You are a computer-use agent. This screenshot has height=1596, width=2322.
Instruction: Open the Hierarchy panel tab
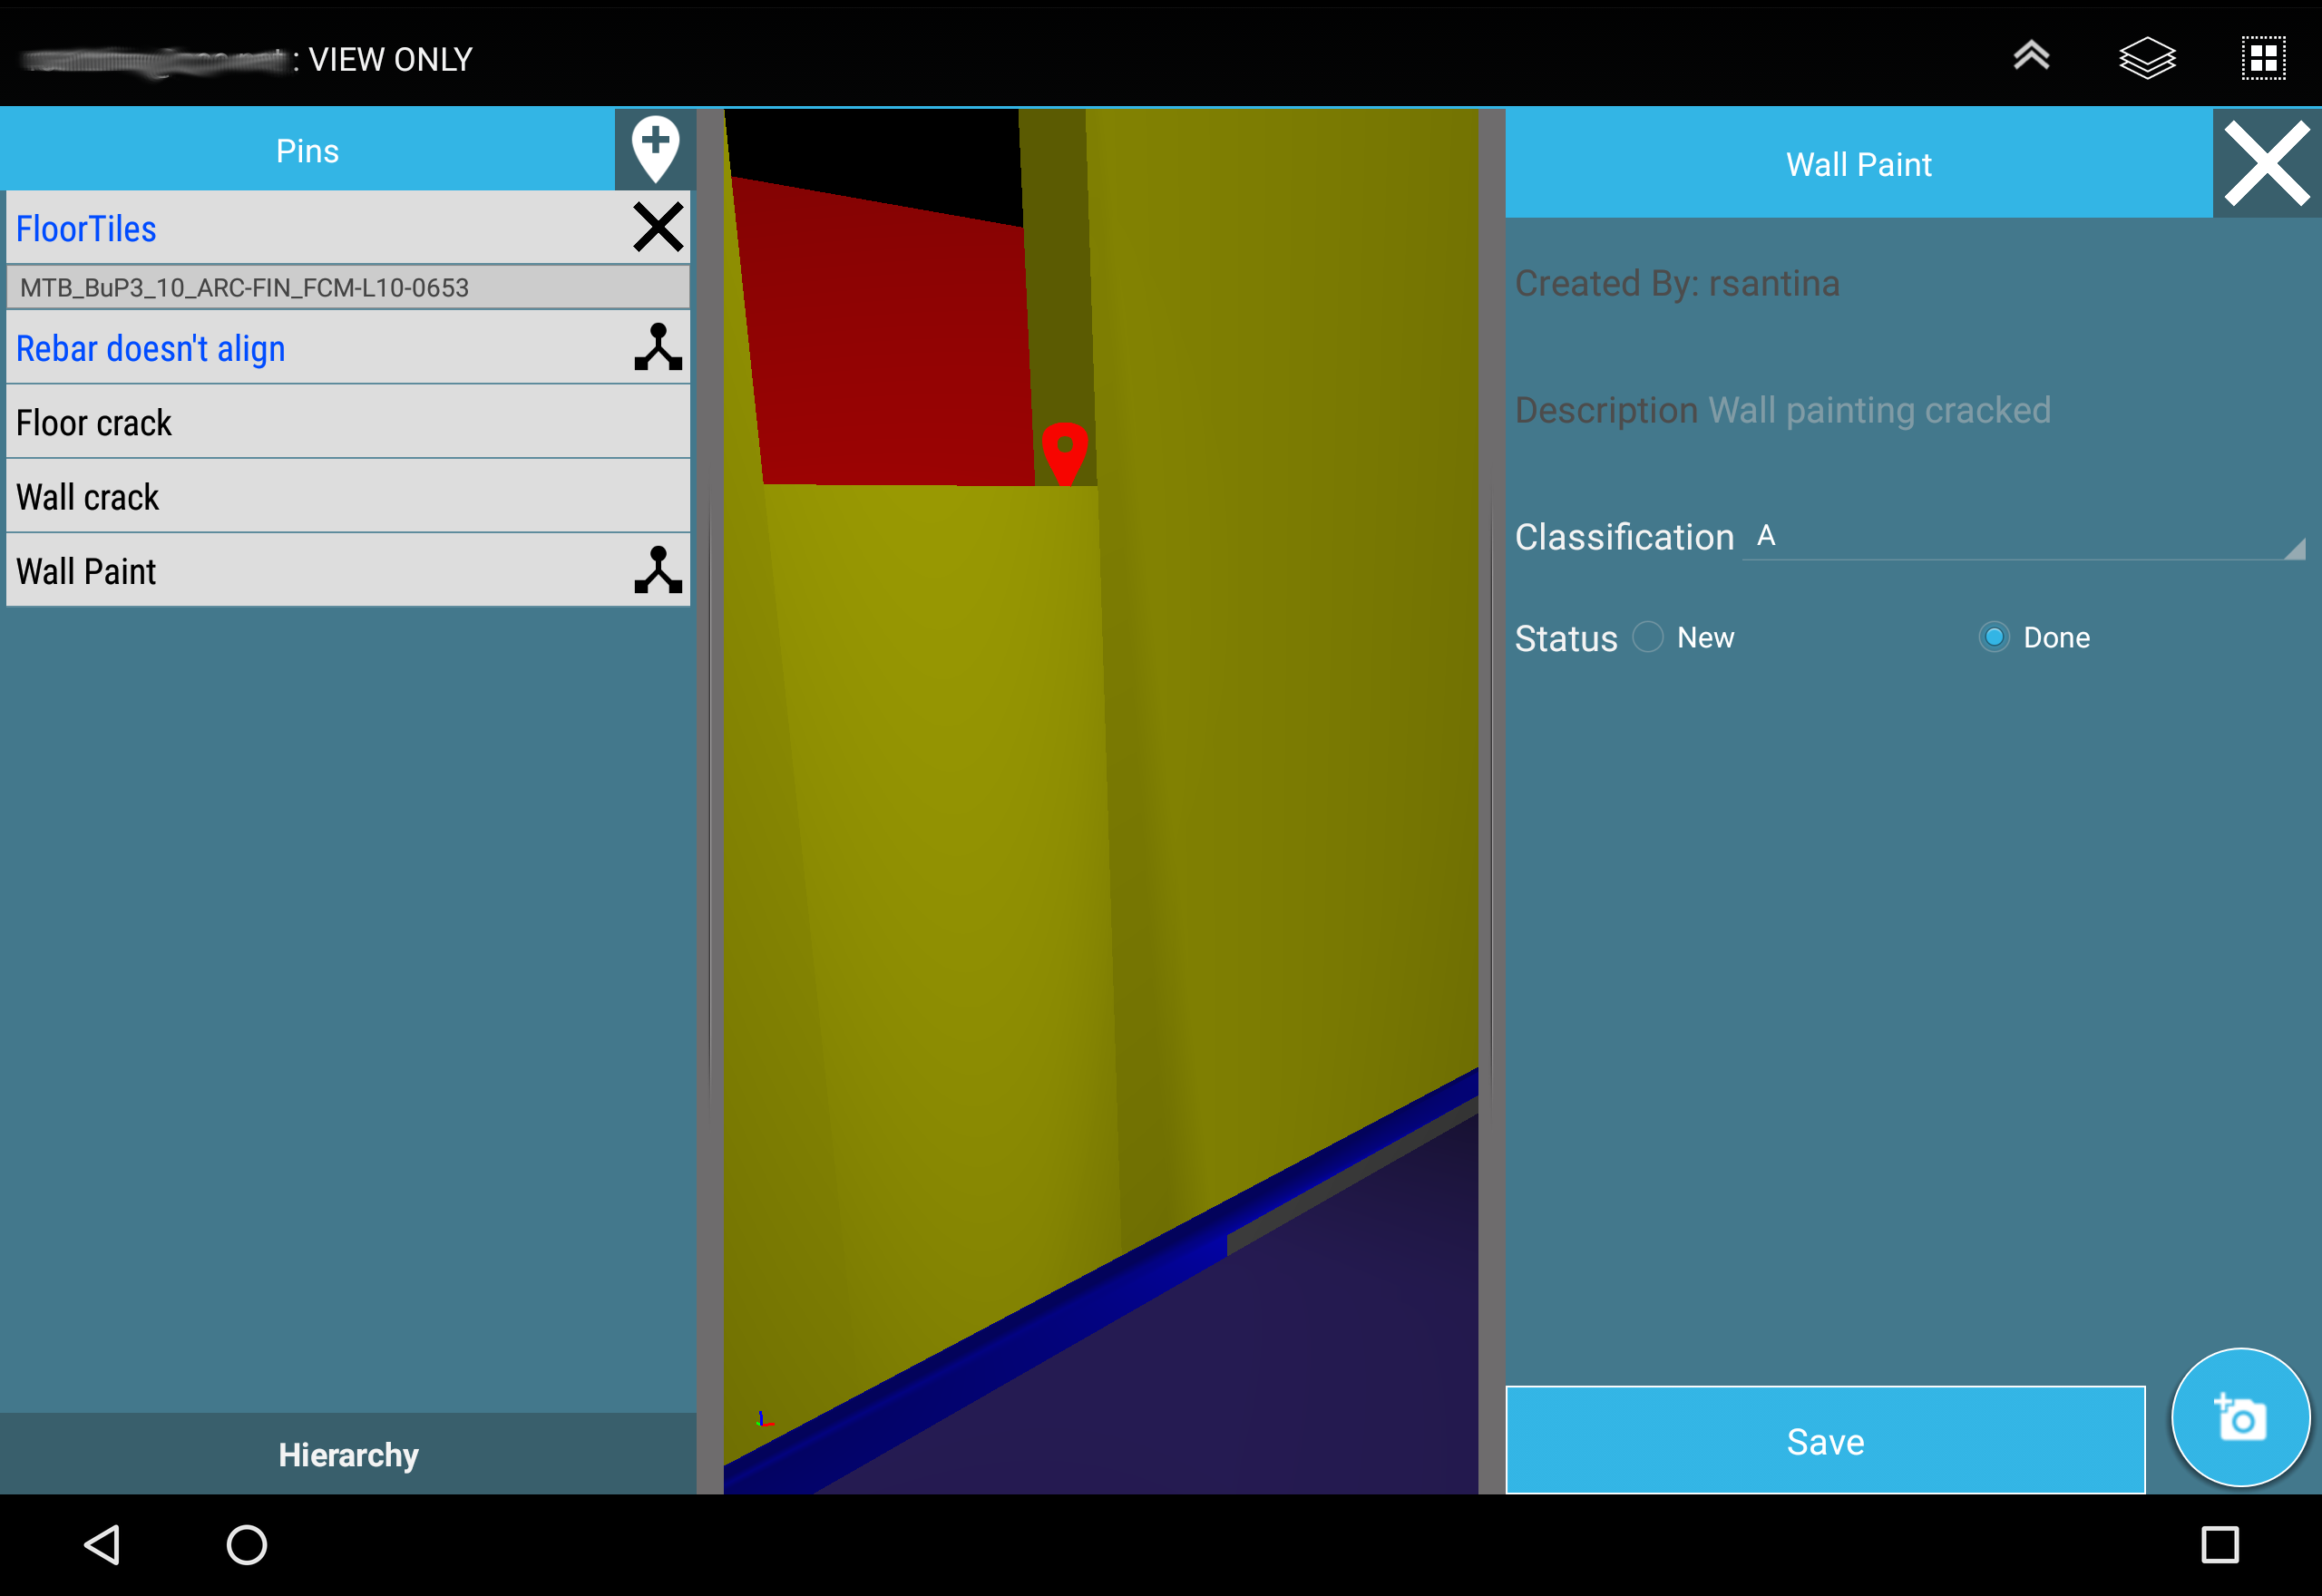[x=348, y=1454]
